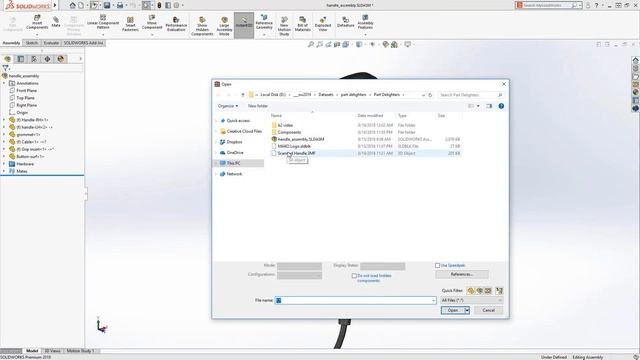Screen dimensions: 640x360
Task: Switch to the Sketch ribbon tab
Action: pyautogui.click(x=32, y=43)
